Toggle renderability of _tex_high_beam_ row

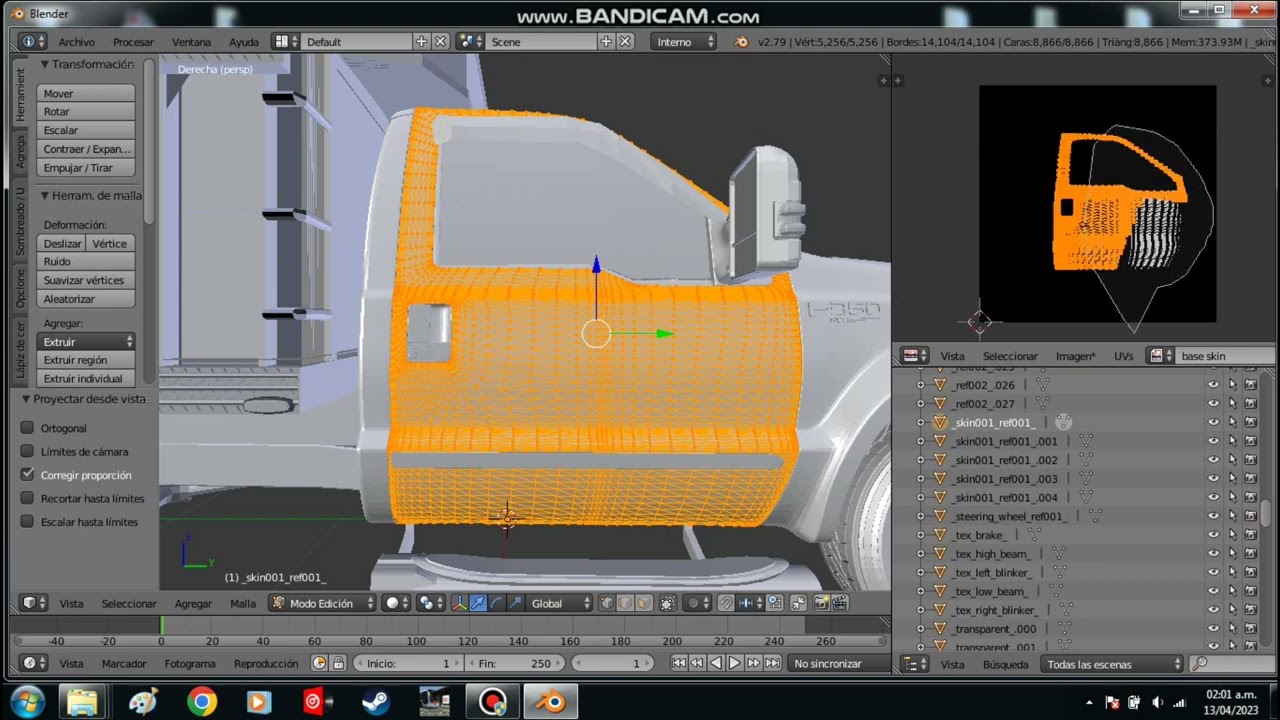1250,554
